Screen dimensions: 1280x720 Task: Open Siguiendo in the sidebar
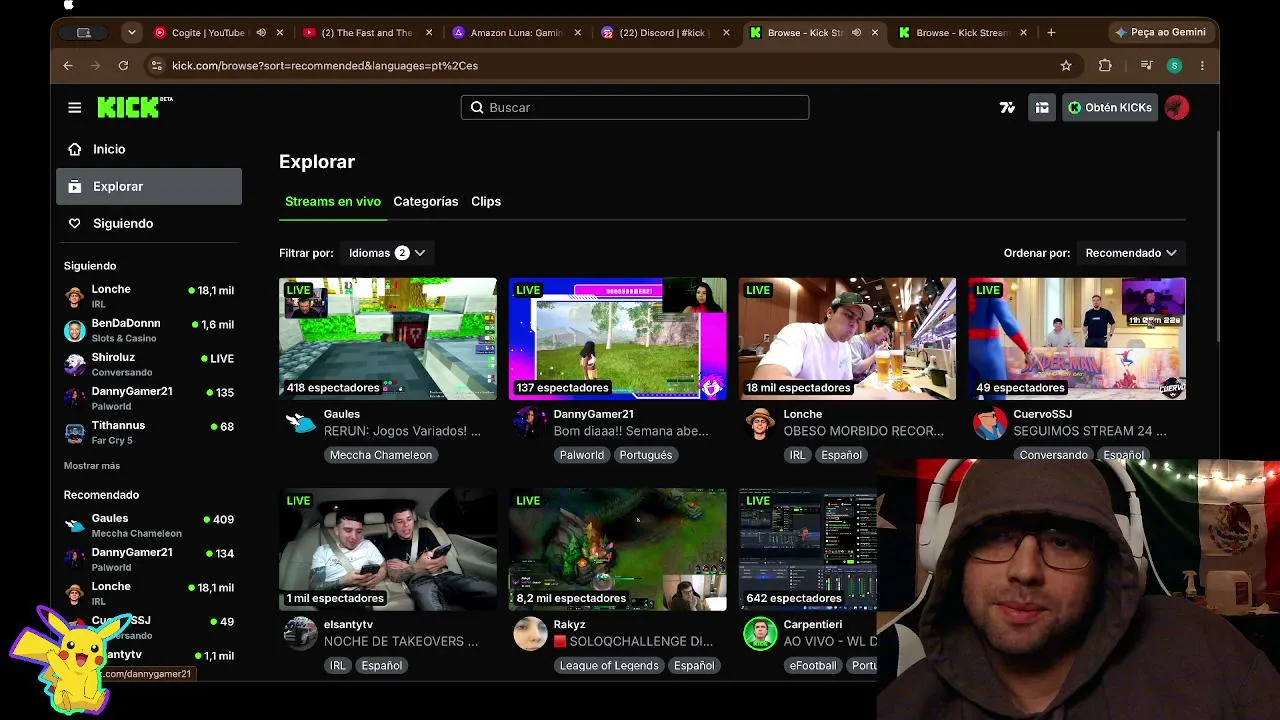149,224
